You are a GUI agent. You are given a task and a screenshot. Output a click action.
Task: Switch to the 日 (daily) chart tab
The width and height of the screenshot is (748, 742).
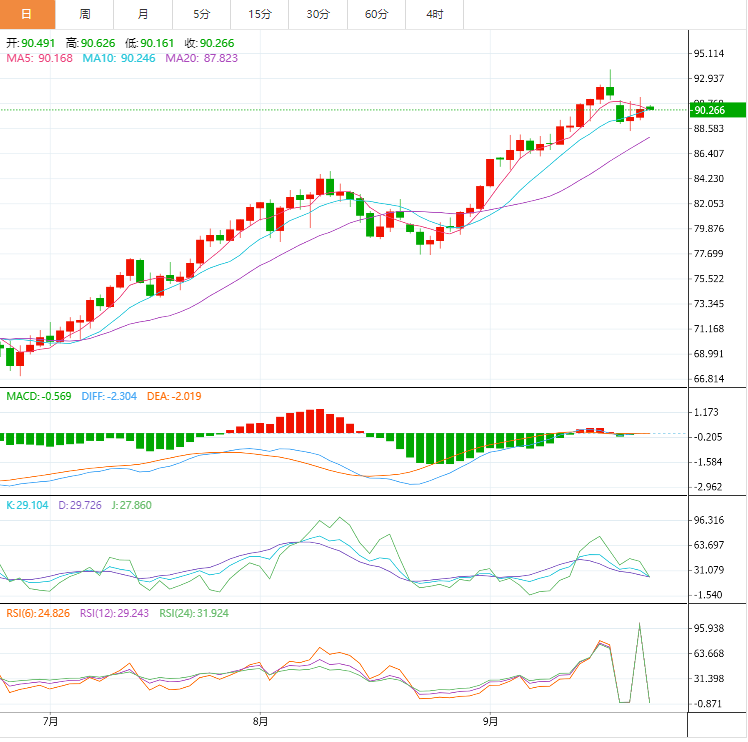(x=27, y=14)
